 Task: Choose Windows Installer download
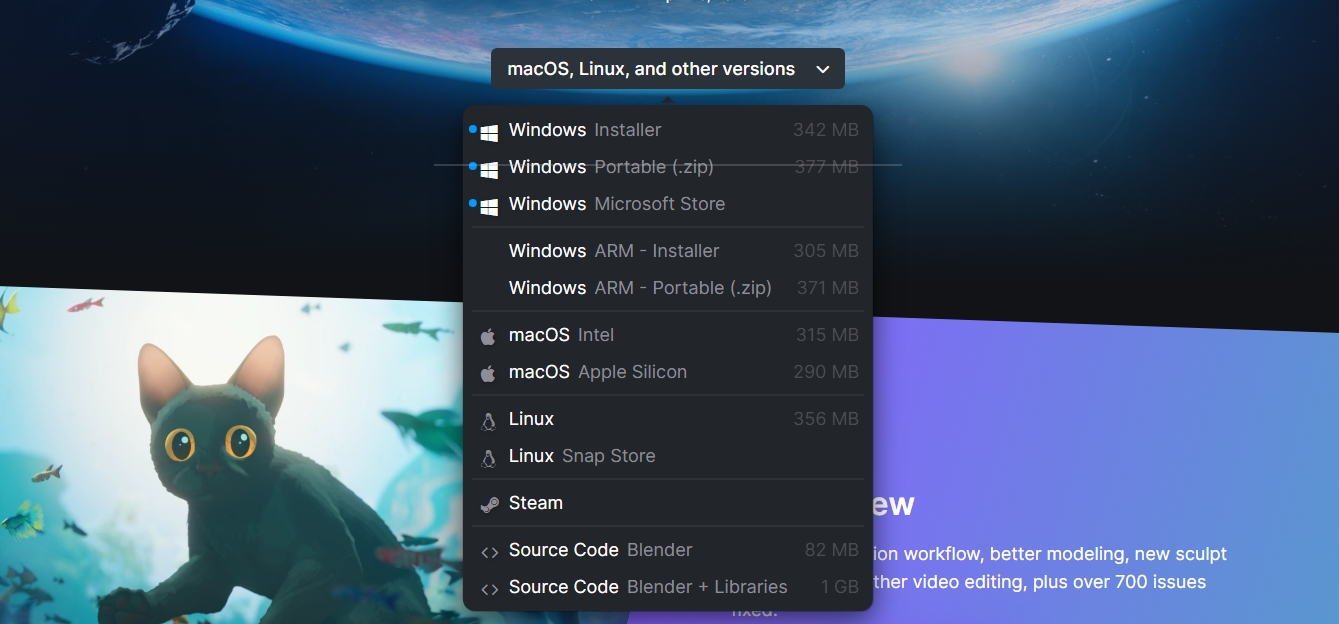coord(668,130)
